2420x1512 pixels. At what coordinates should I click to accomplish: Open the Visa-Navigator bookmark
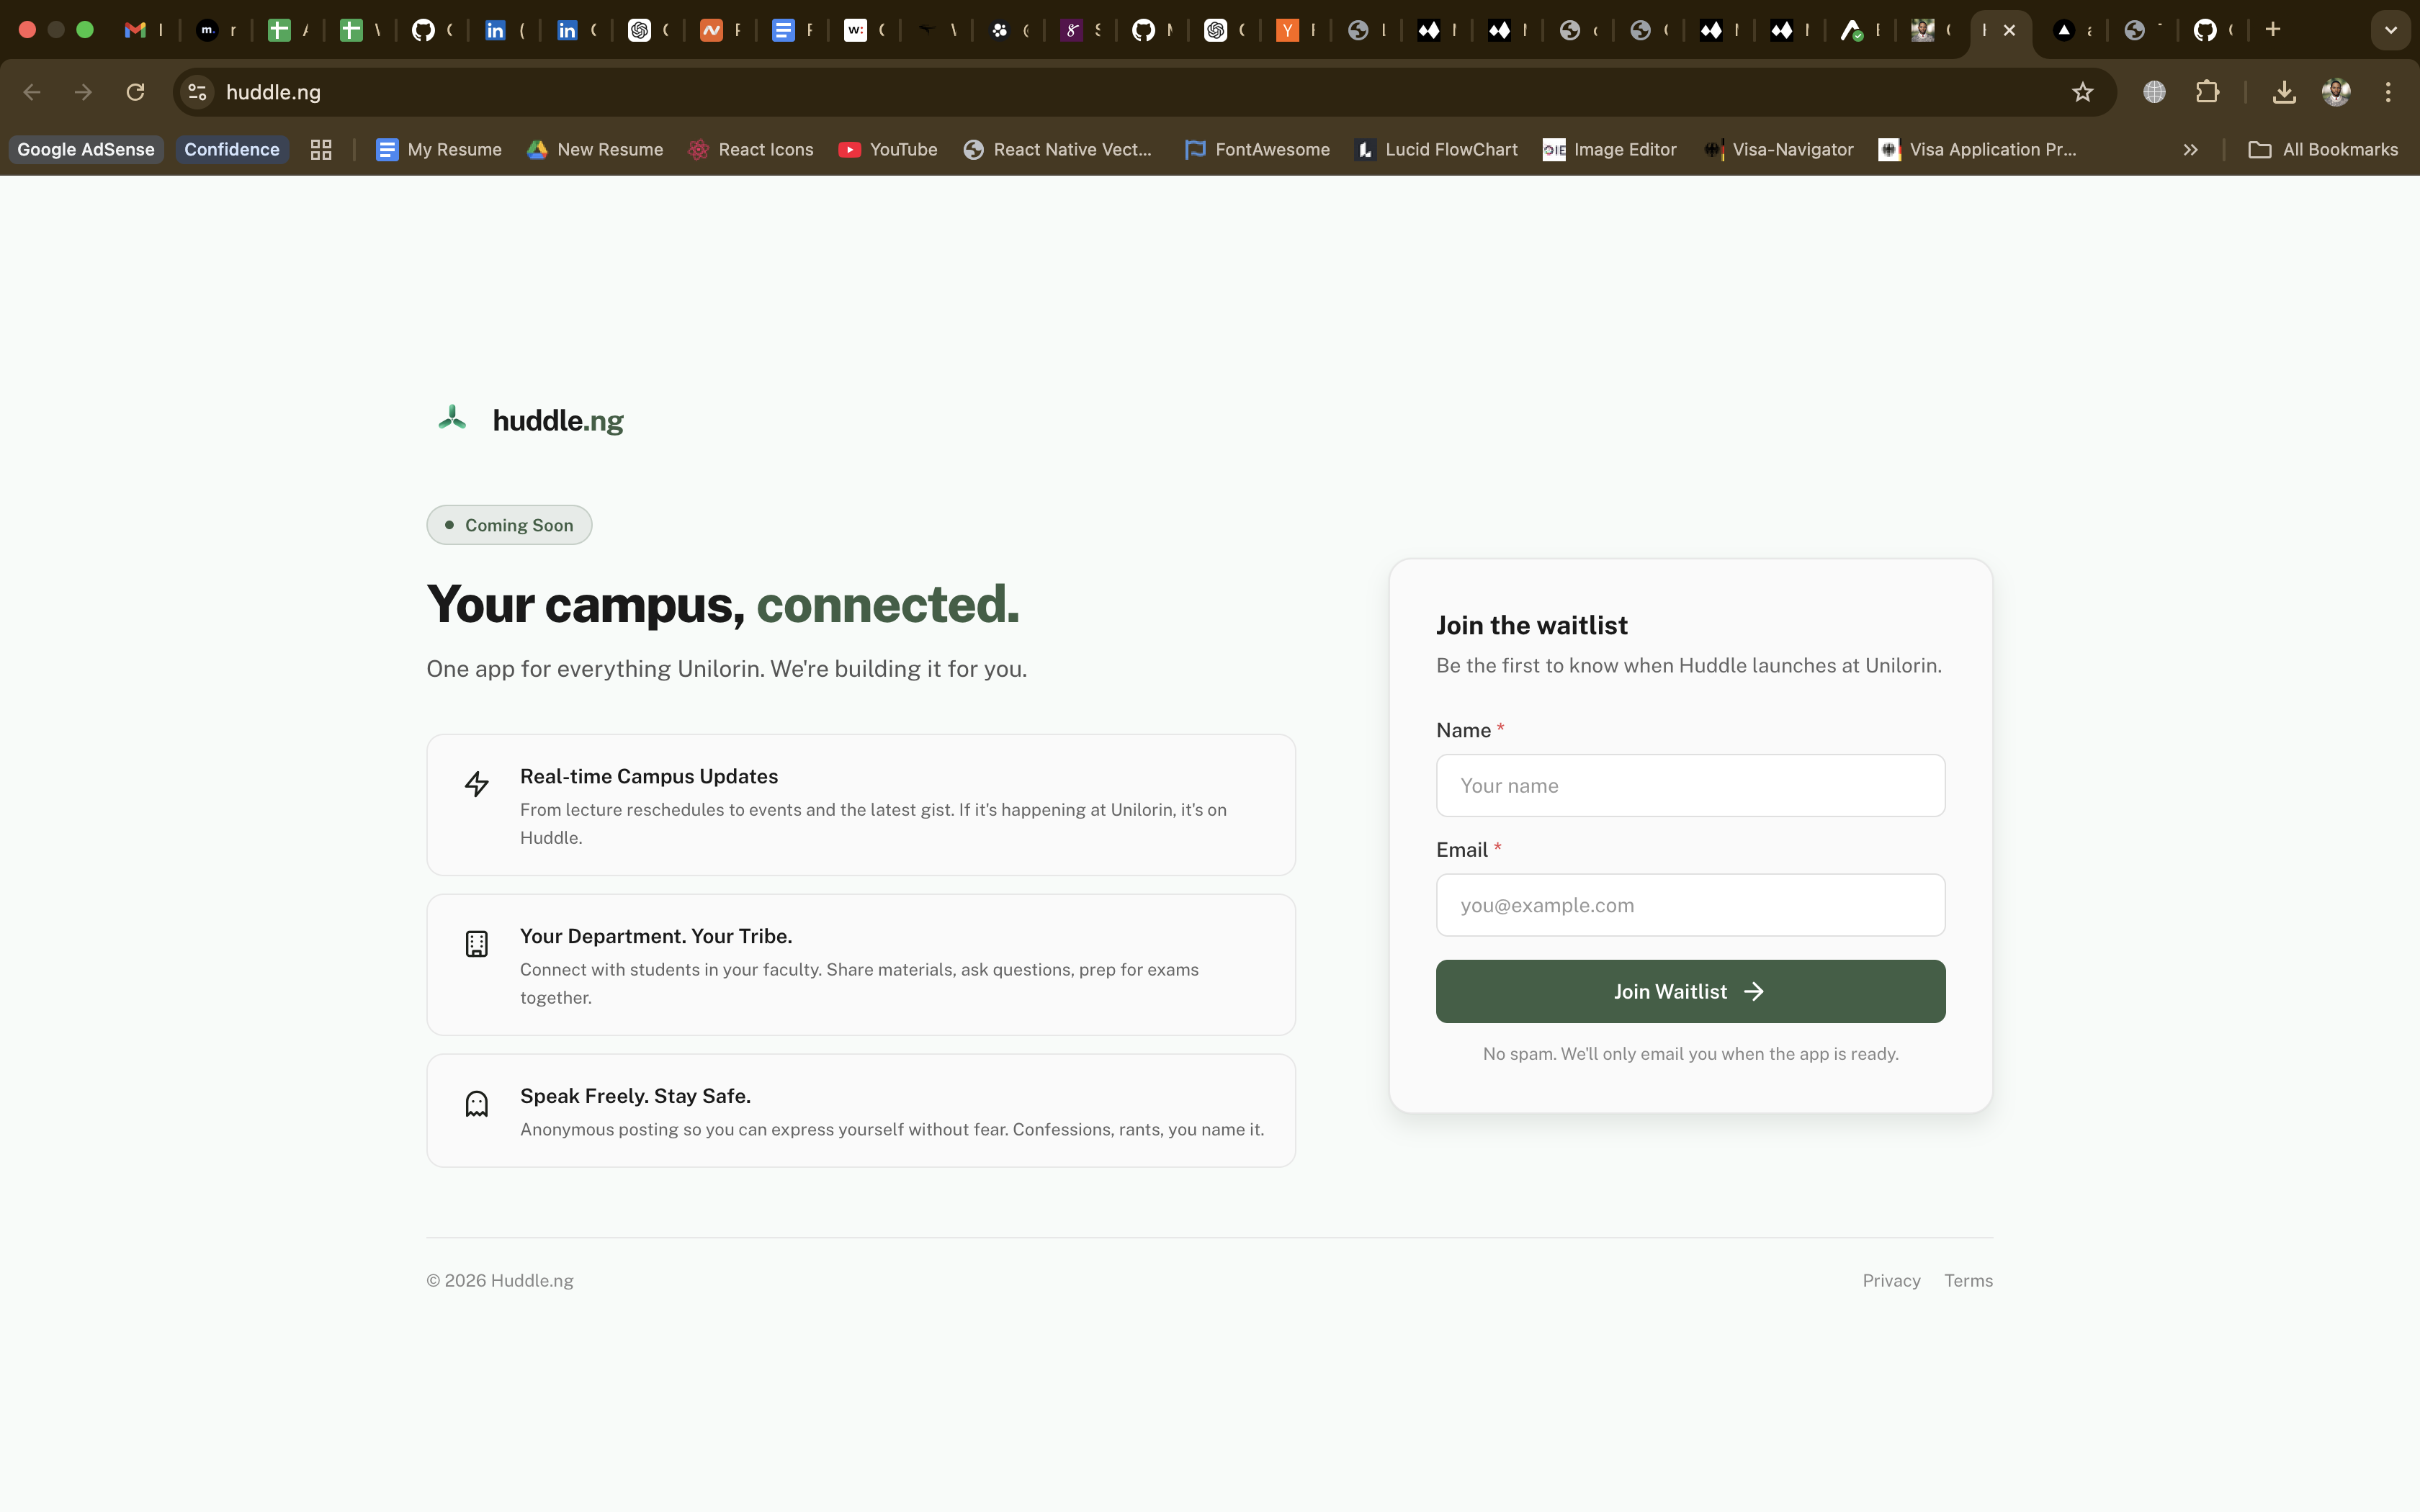click(x=1779, y=150)
